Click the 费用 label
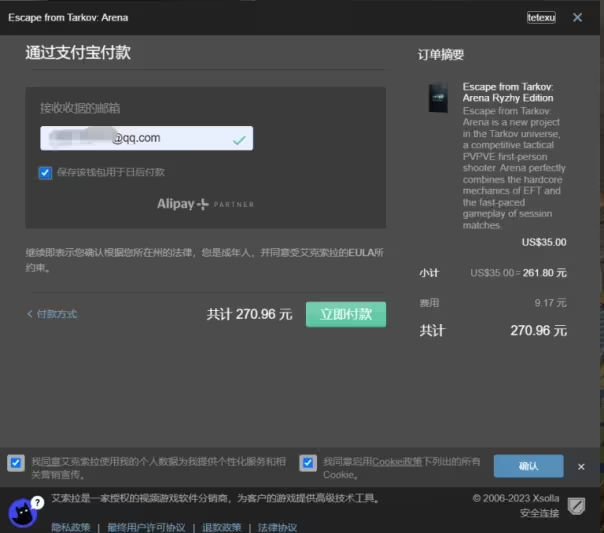The height and width of the screenshot is (533, 604). pos(429,303)
